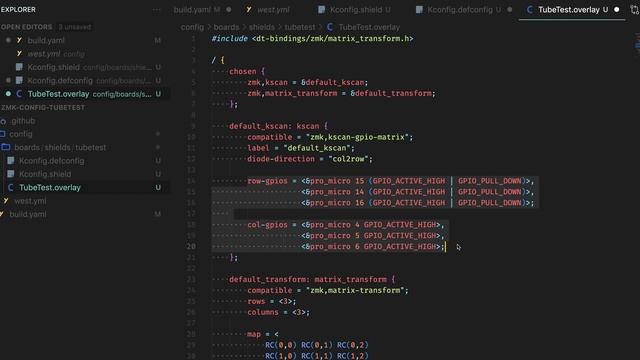Screen dimensions: 640x360
Task: Open west.yml in Open Editors list
Action: (85, 54)
